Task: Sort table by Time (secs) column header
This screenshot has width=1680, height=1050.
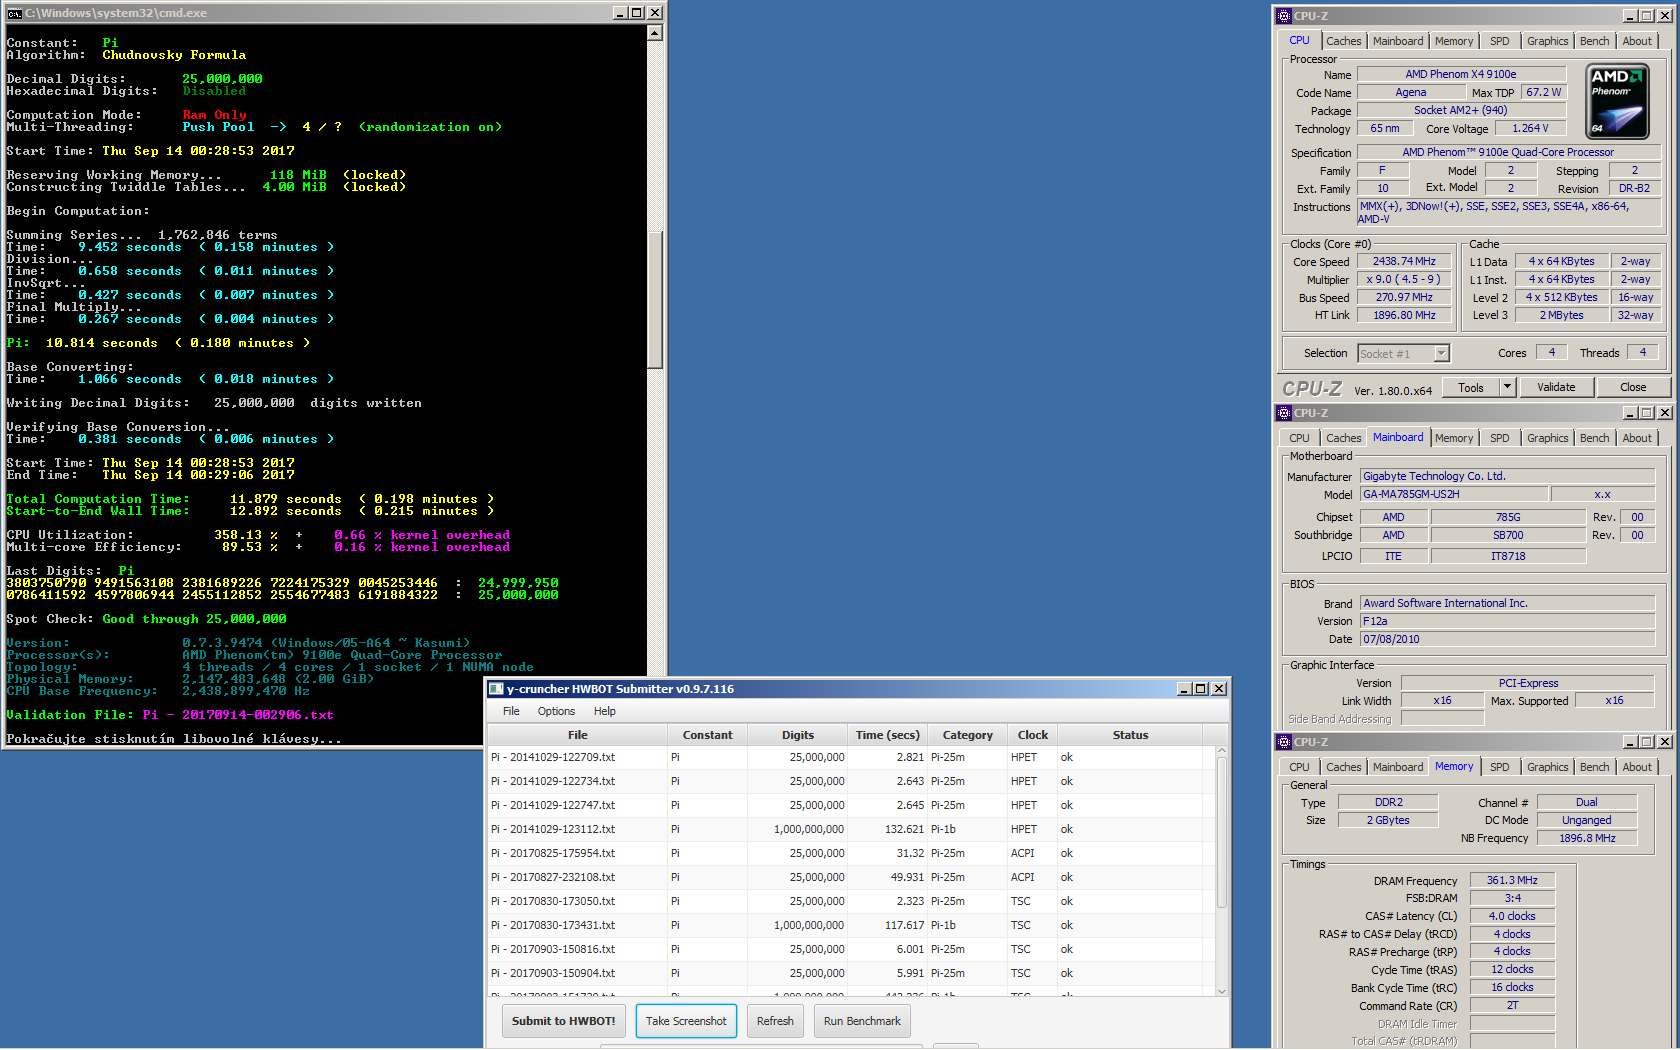Action: pos(888,735)
